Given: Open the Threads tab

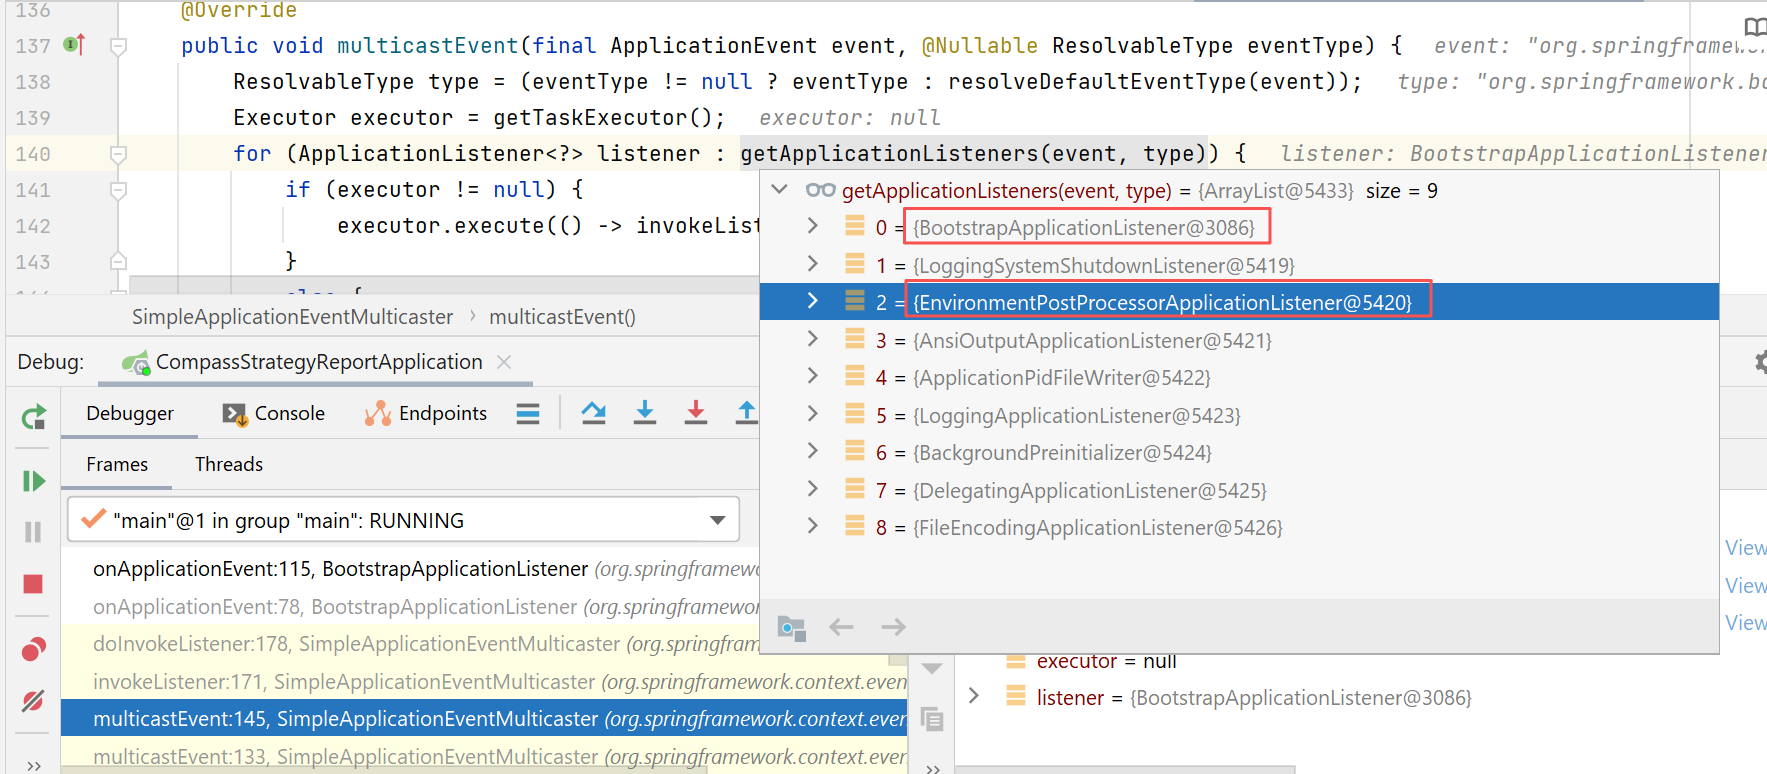Looking at the screenshot, I should coord(229,464).
